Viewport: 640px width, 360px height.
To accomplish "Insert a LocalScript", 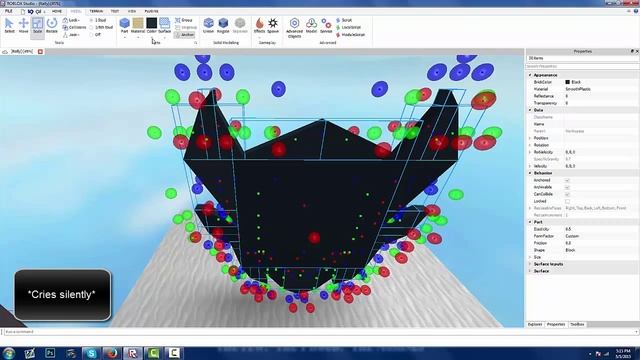I will point(349,27).
